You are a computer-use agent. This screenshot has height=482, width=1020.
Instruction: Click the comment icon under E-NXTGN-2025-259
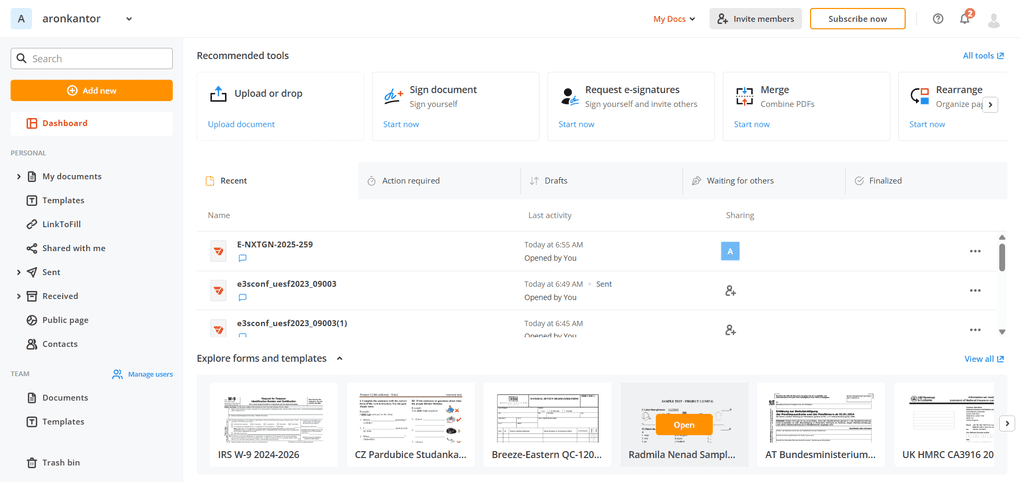[x=243, y=258]
